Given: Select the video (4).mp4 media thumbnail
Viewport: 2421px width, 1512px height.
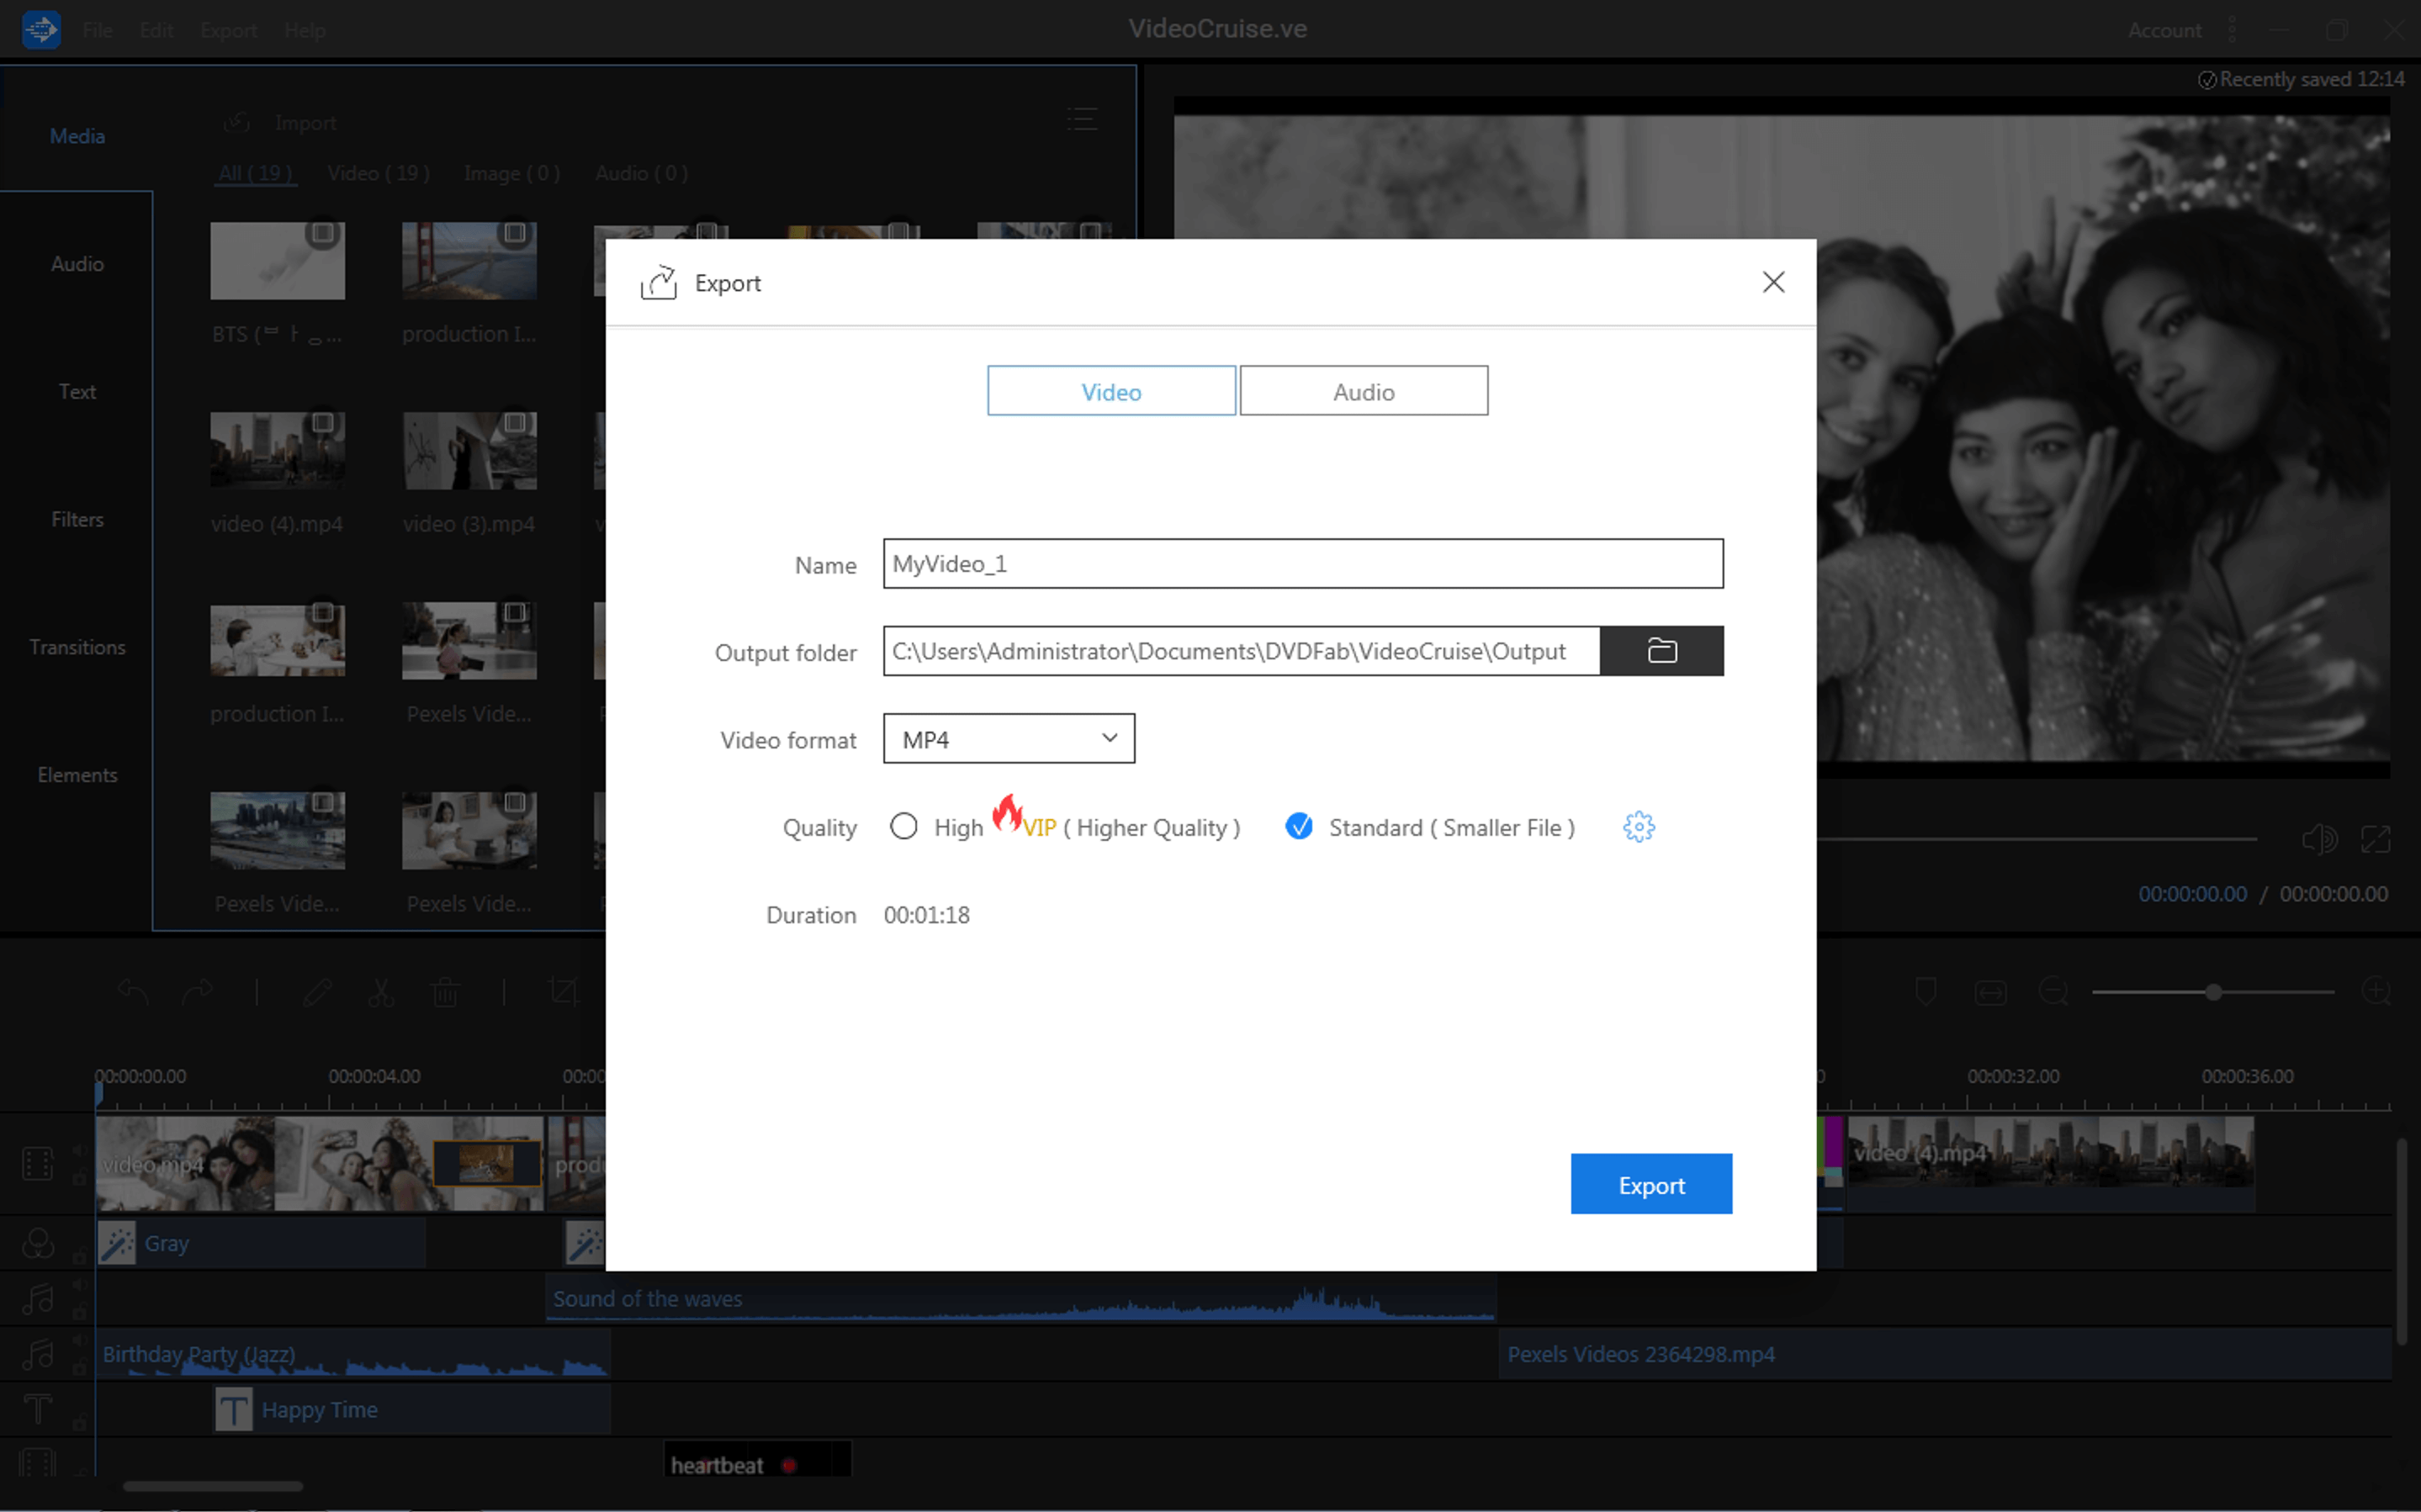Looking at the screenshot, I should click(x=277, y=450).
